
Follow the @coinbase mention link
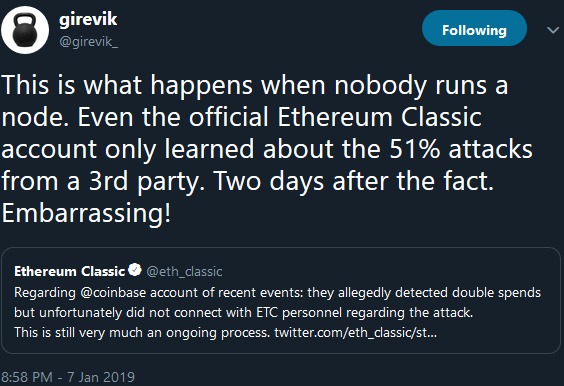coord(113,292)
